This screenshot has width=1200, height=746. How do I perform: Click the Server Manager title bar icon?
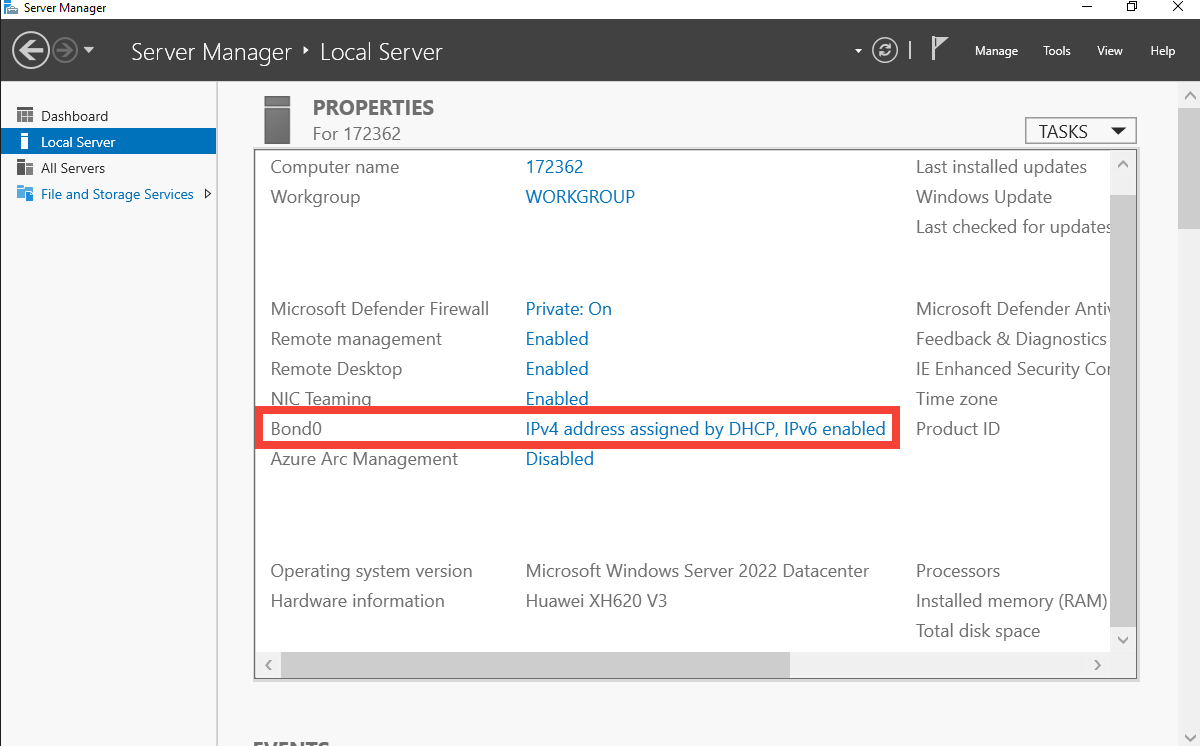[x=9, y=7]
